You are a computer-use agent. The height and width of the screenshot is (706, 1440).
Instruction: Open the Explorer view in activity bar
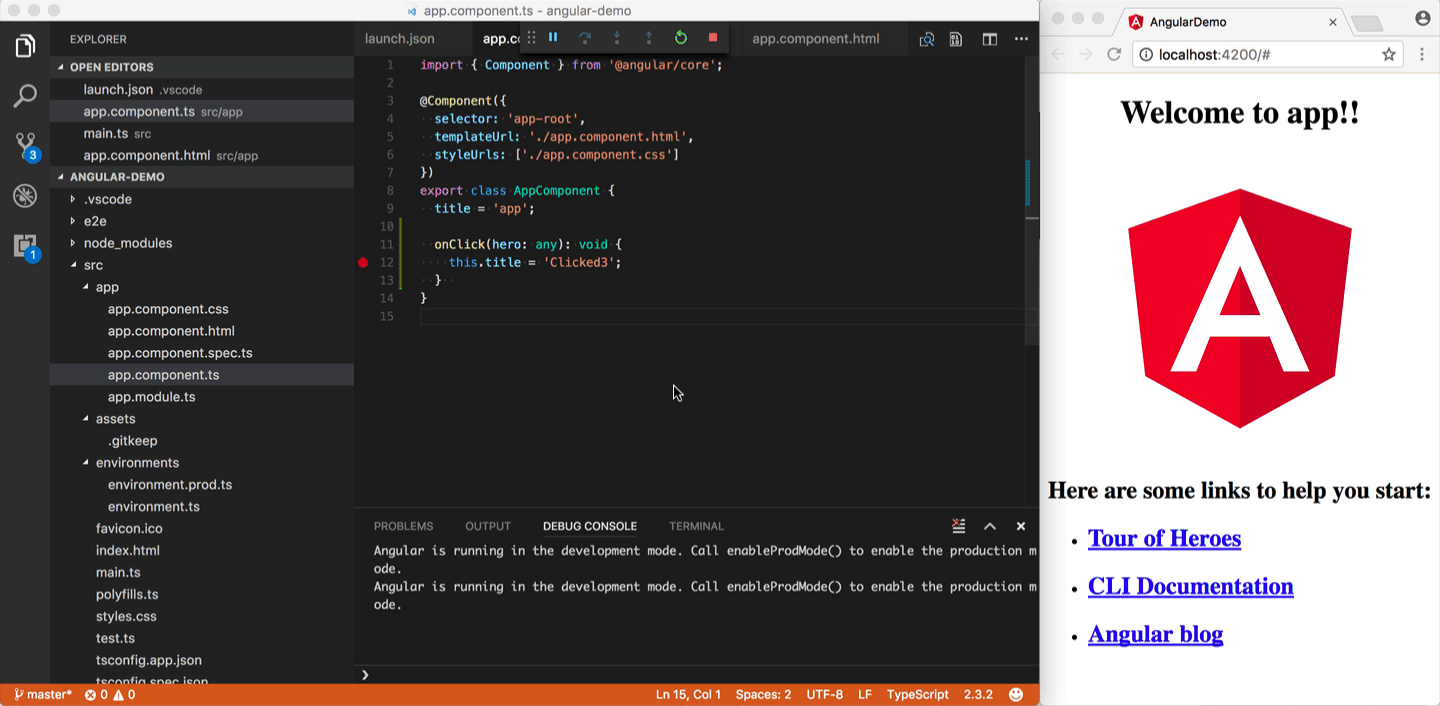click(25, 46)
